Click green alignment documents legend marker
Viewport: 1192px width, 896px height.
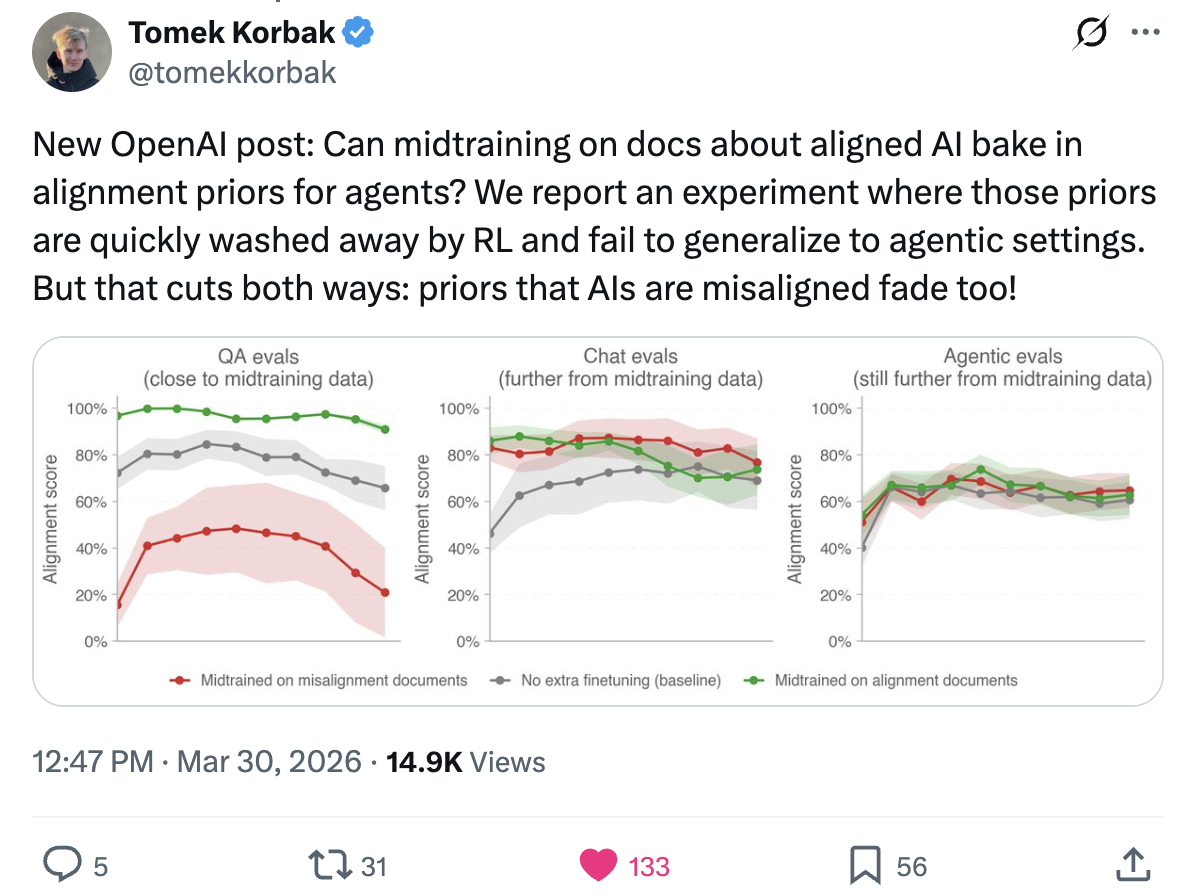[756, 681]
